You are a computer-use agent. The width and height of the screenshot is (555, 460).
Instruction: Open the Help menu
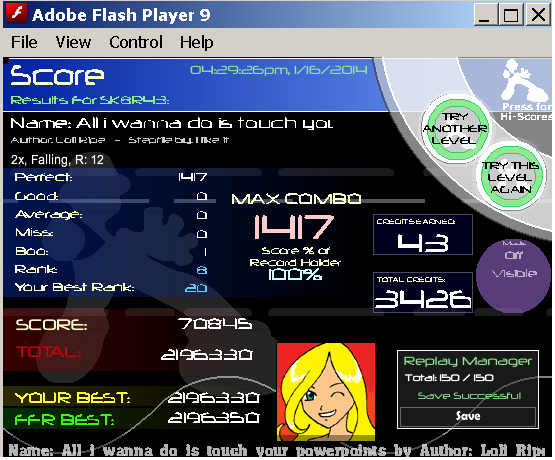click(x=196, y=42)
